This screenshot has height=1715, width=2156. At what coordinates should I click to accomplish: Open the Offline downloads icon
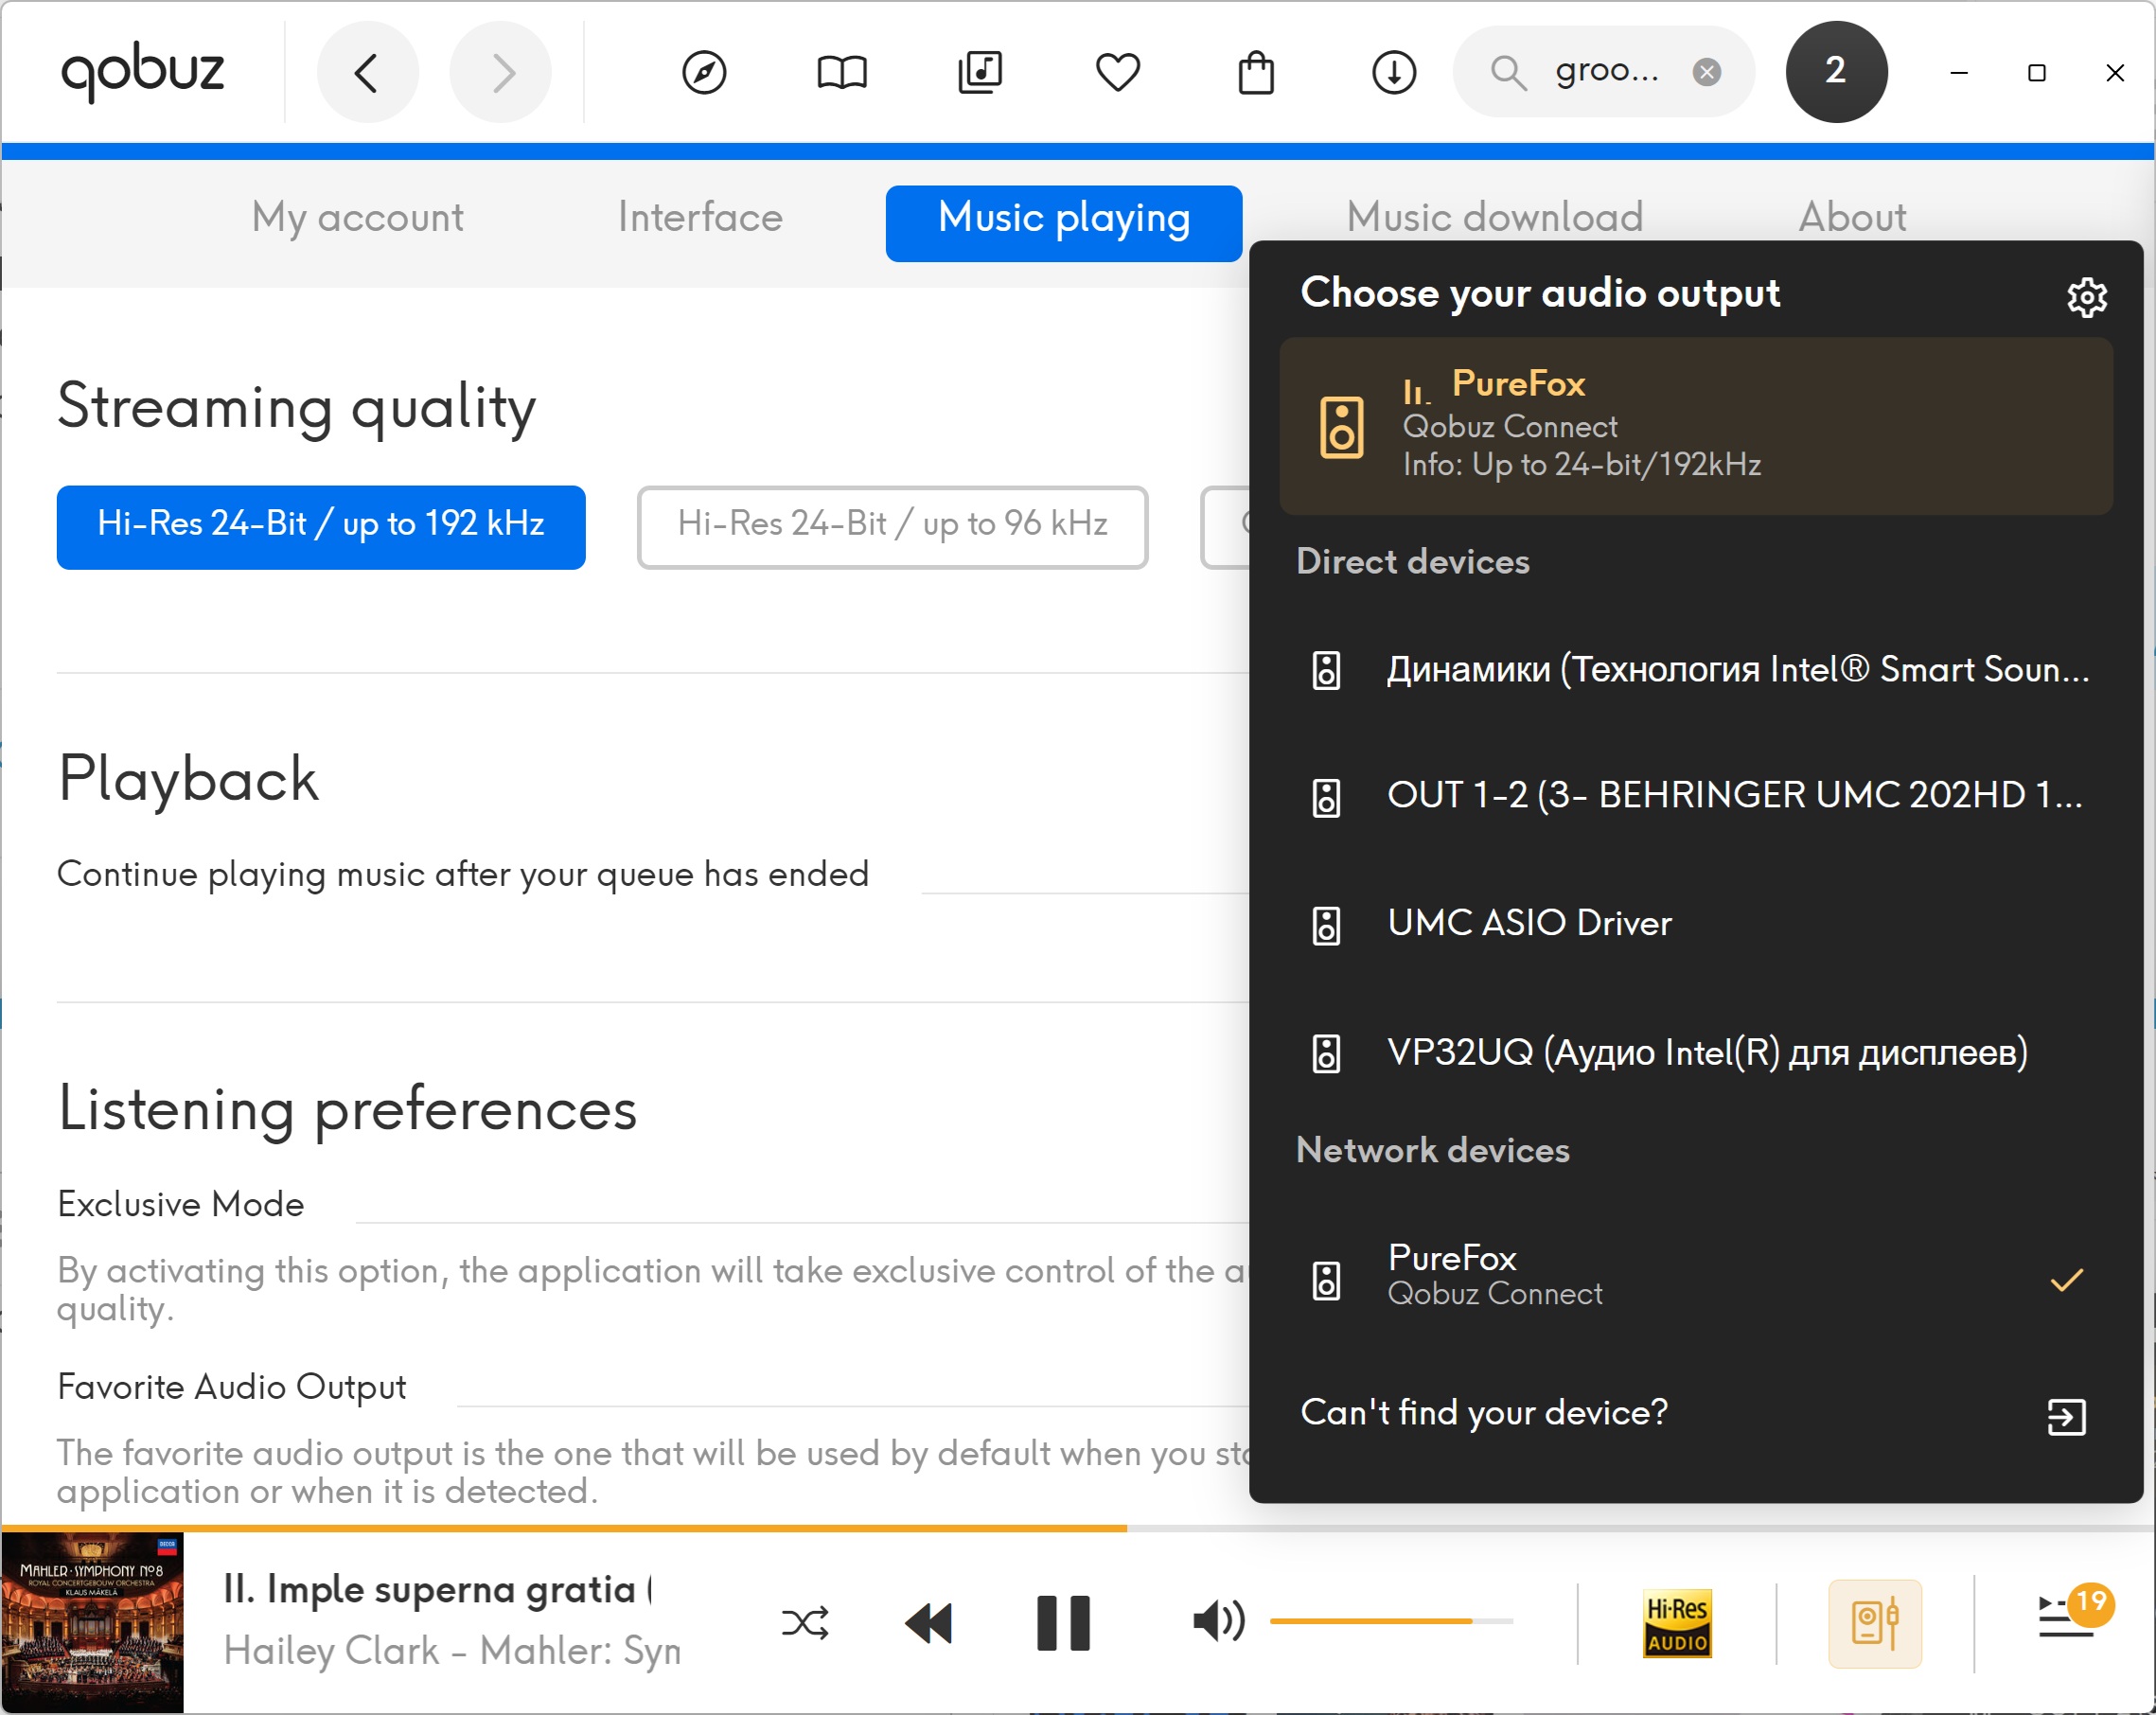(1393, 72)
